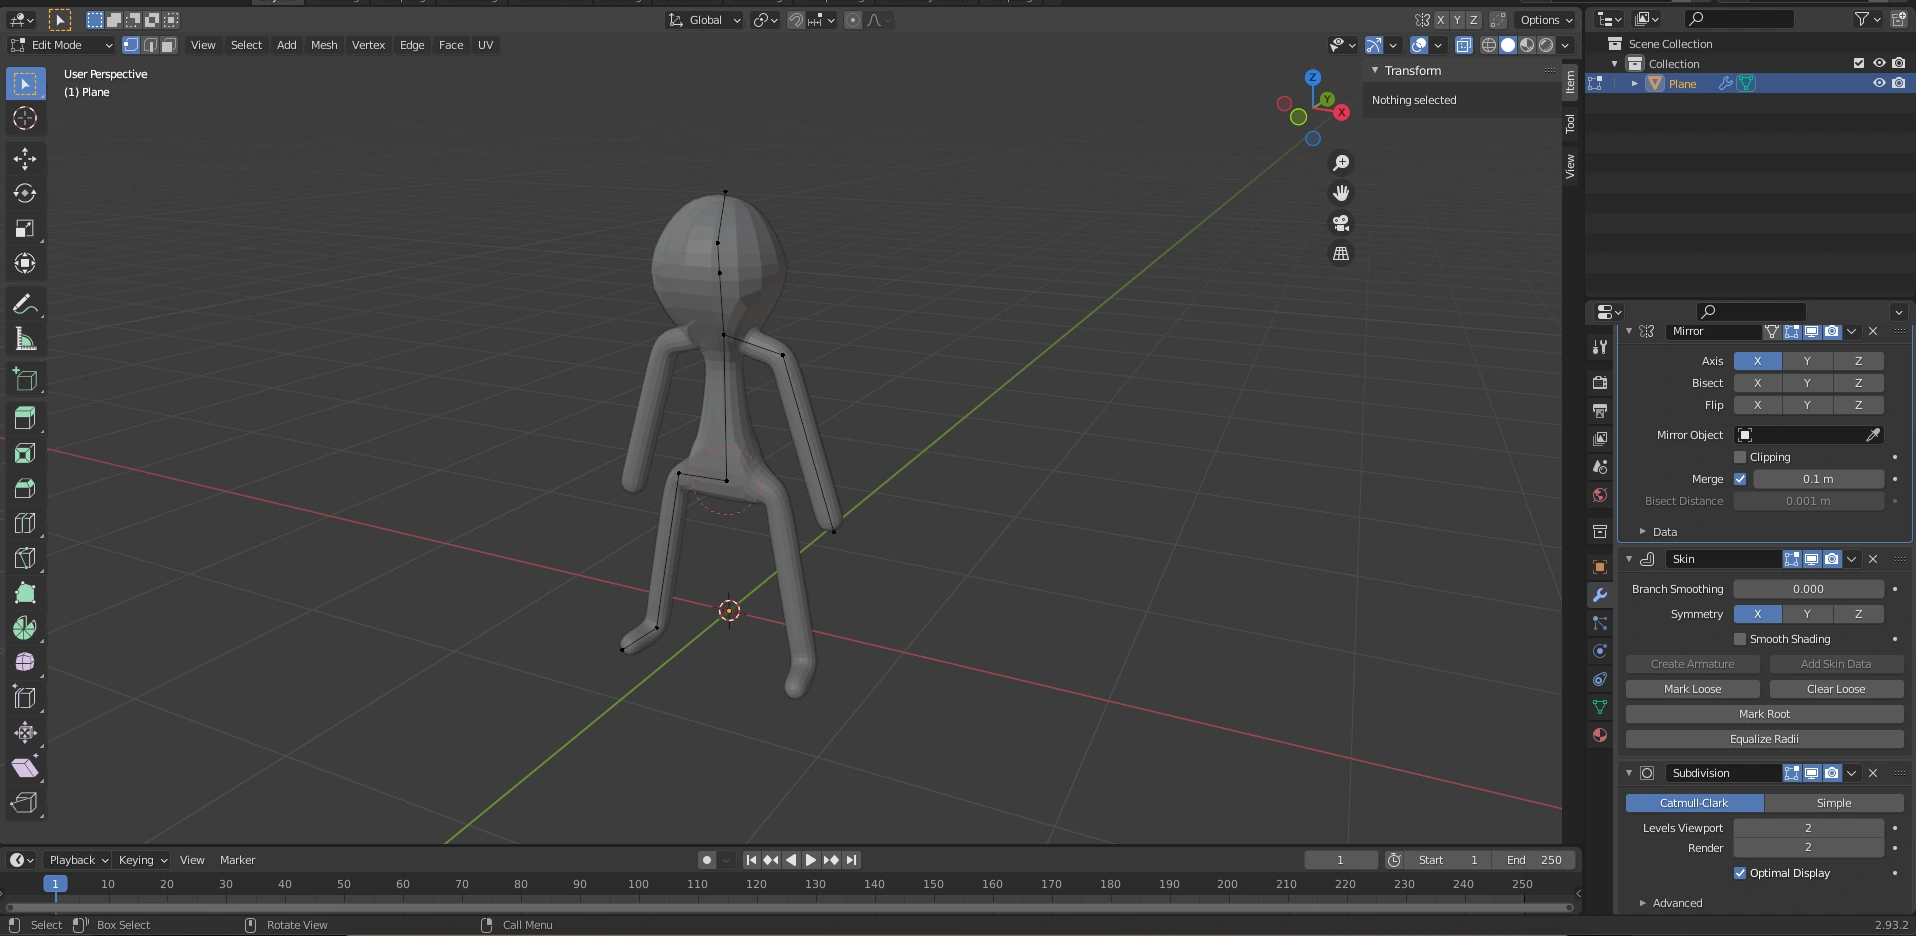The height and width of the screenshot is (936, 1916).
Task: Select the Move tool in the toolbar
Action: pyautogui.click(x=25, y=159)
